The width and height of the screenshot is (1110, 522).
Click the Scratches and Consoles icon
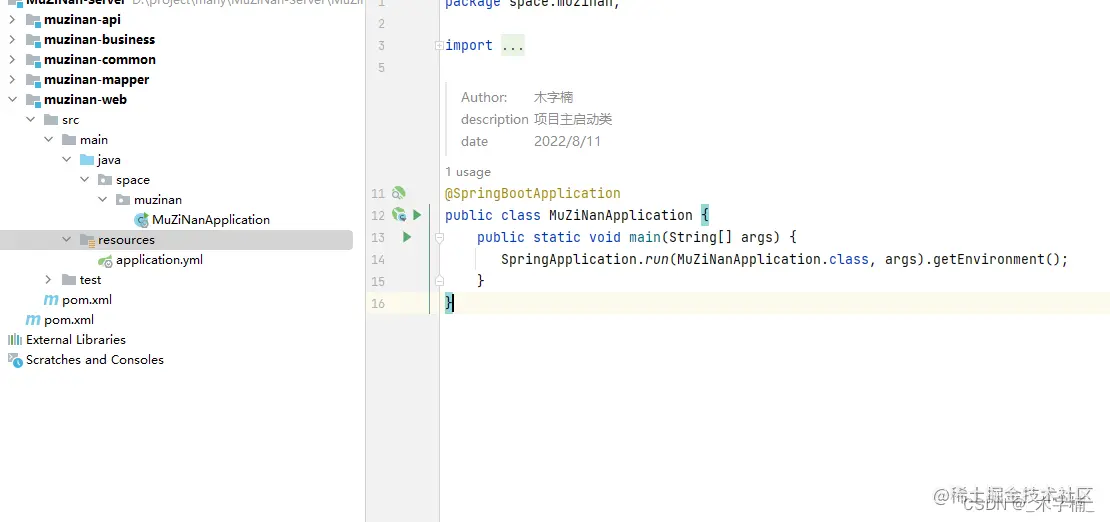[x=15, y=360]
